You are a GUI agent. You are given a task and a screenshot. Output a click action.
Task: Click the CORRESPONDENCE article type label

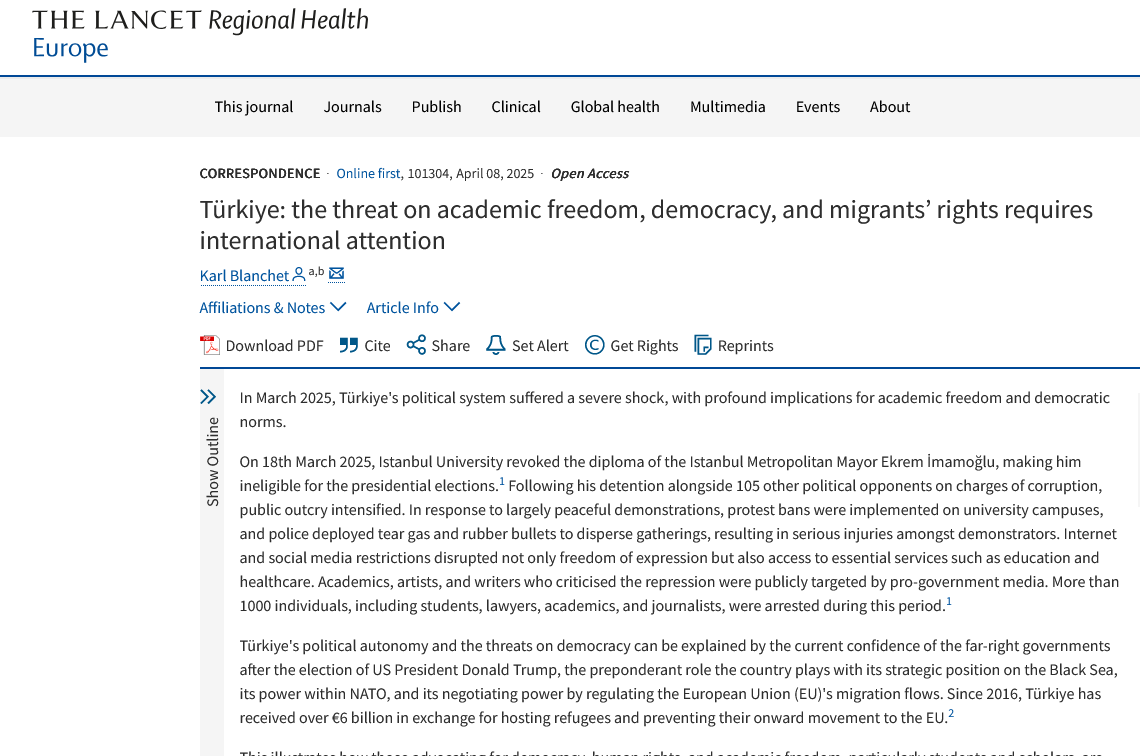(x=260, y=173)
